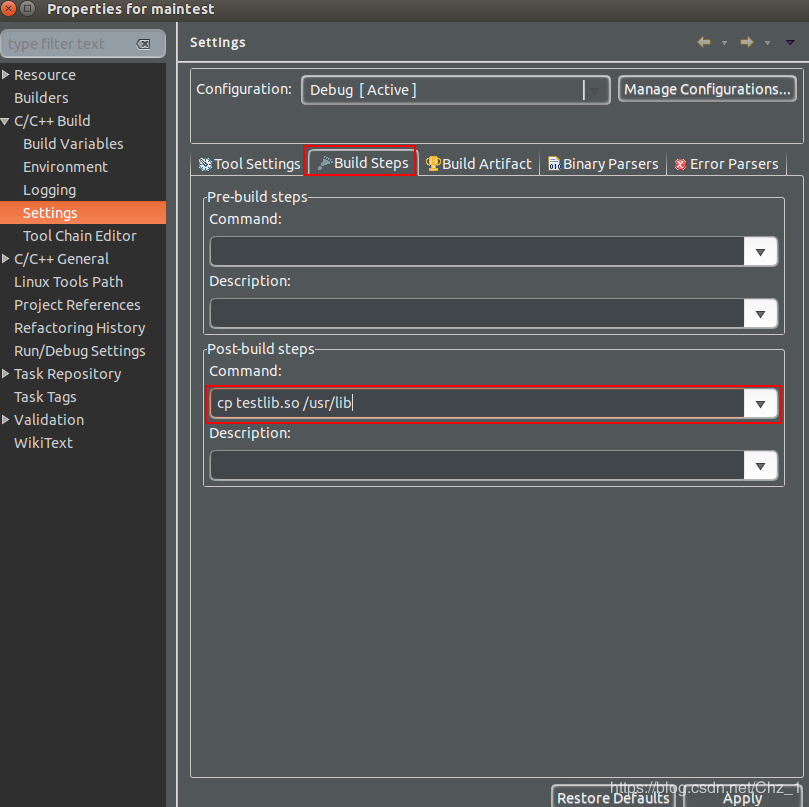Open Tool Chain Editor page
This screenshot has width=809, height=807.
pos(80,236)
